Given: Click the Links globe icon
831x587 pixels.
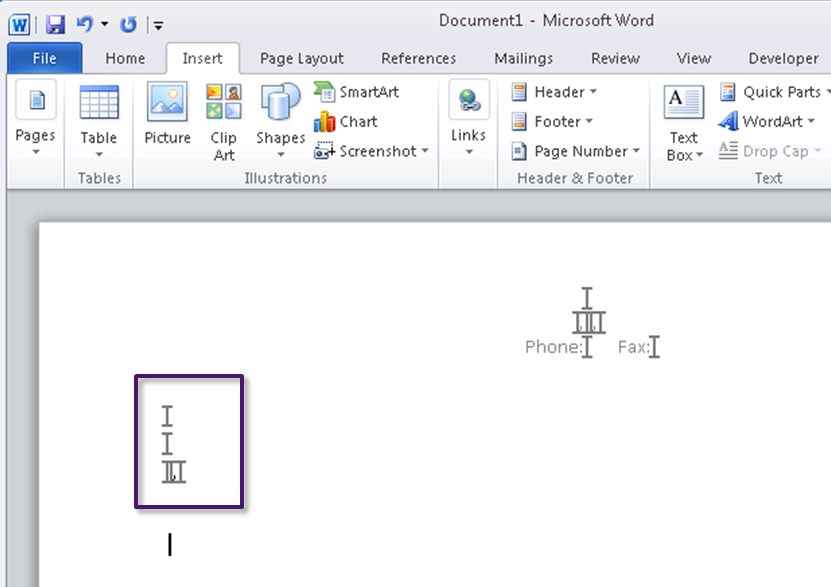Looking at the screenshot, I should [x=469, y=99].
